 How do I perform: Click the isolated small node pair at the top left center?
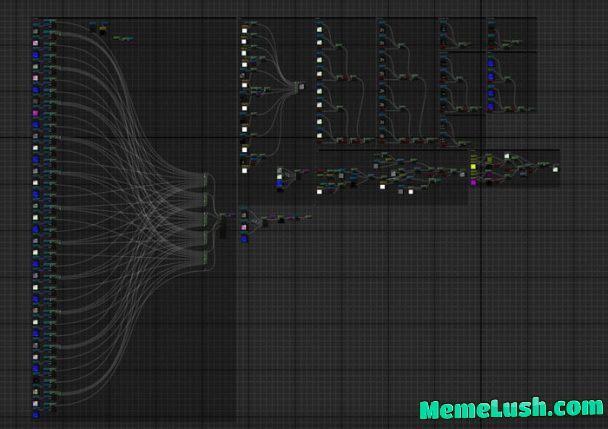(x=125, y=38)
